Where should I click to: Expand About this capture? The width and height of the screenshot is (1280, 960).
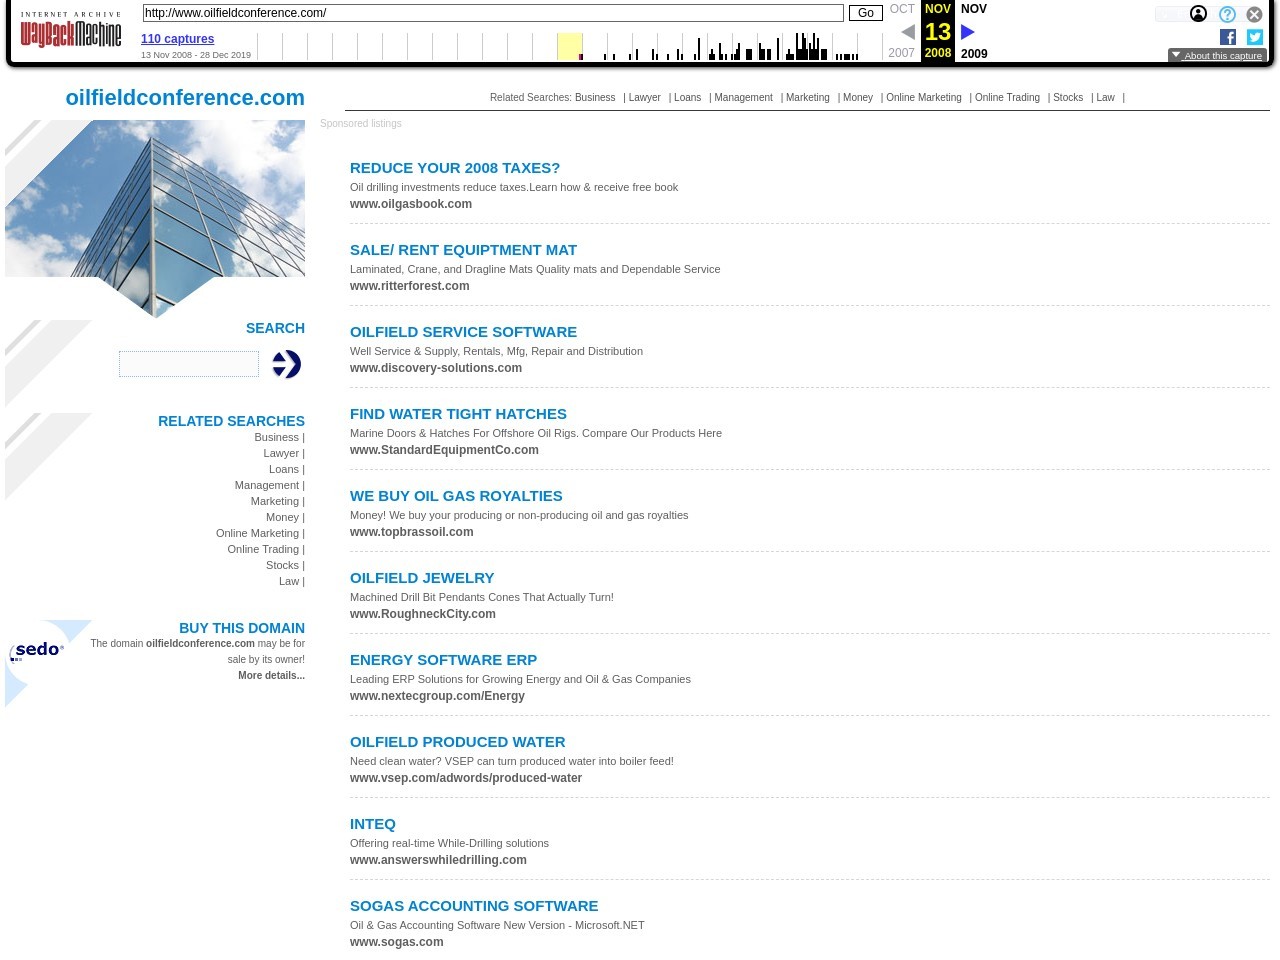click(x=1217, y=56)
